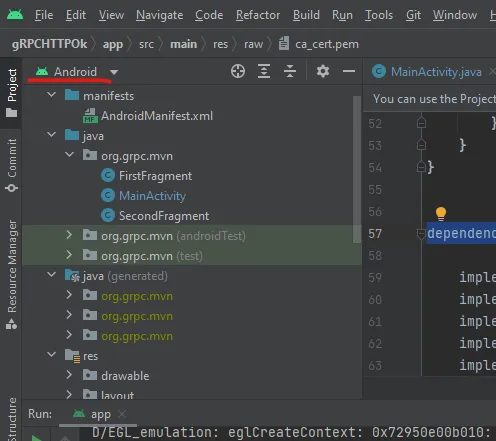
Task: Open the Git menu
Action: pos(413,15)
